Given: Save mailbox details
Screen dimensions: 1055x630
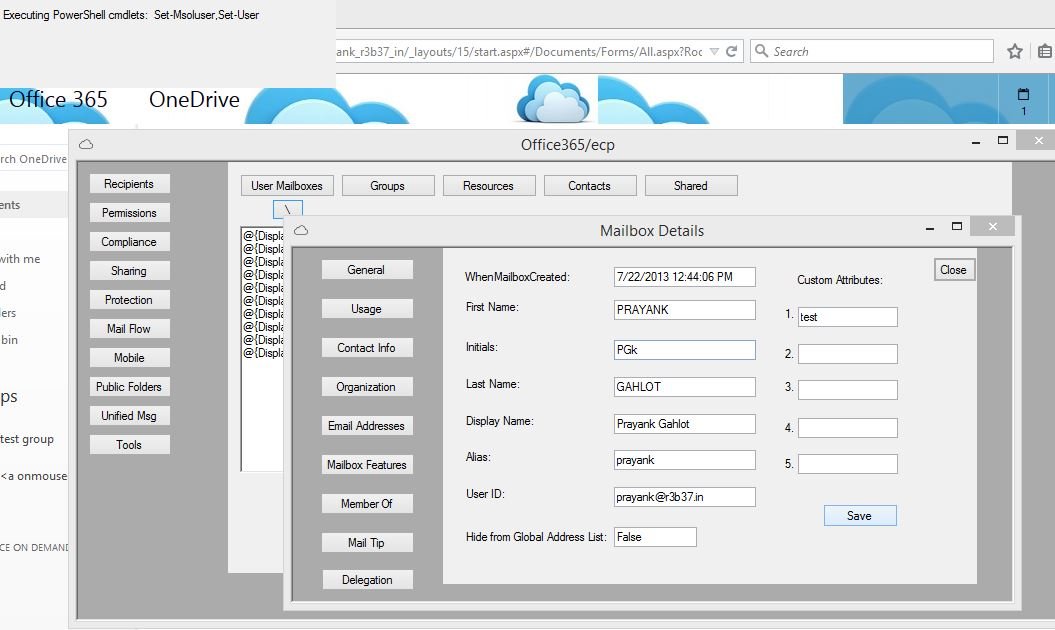Looking at the screenshot, I should point(860,516).
